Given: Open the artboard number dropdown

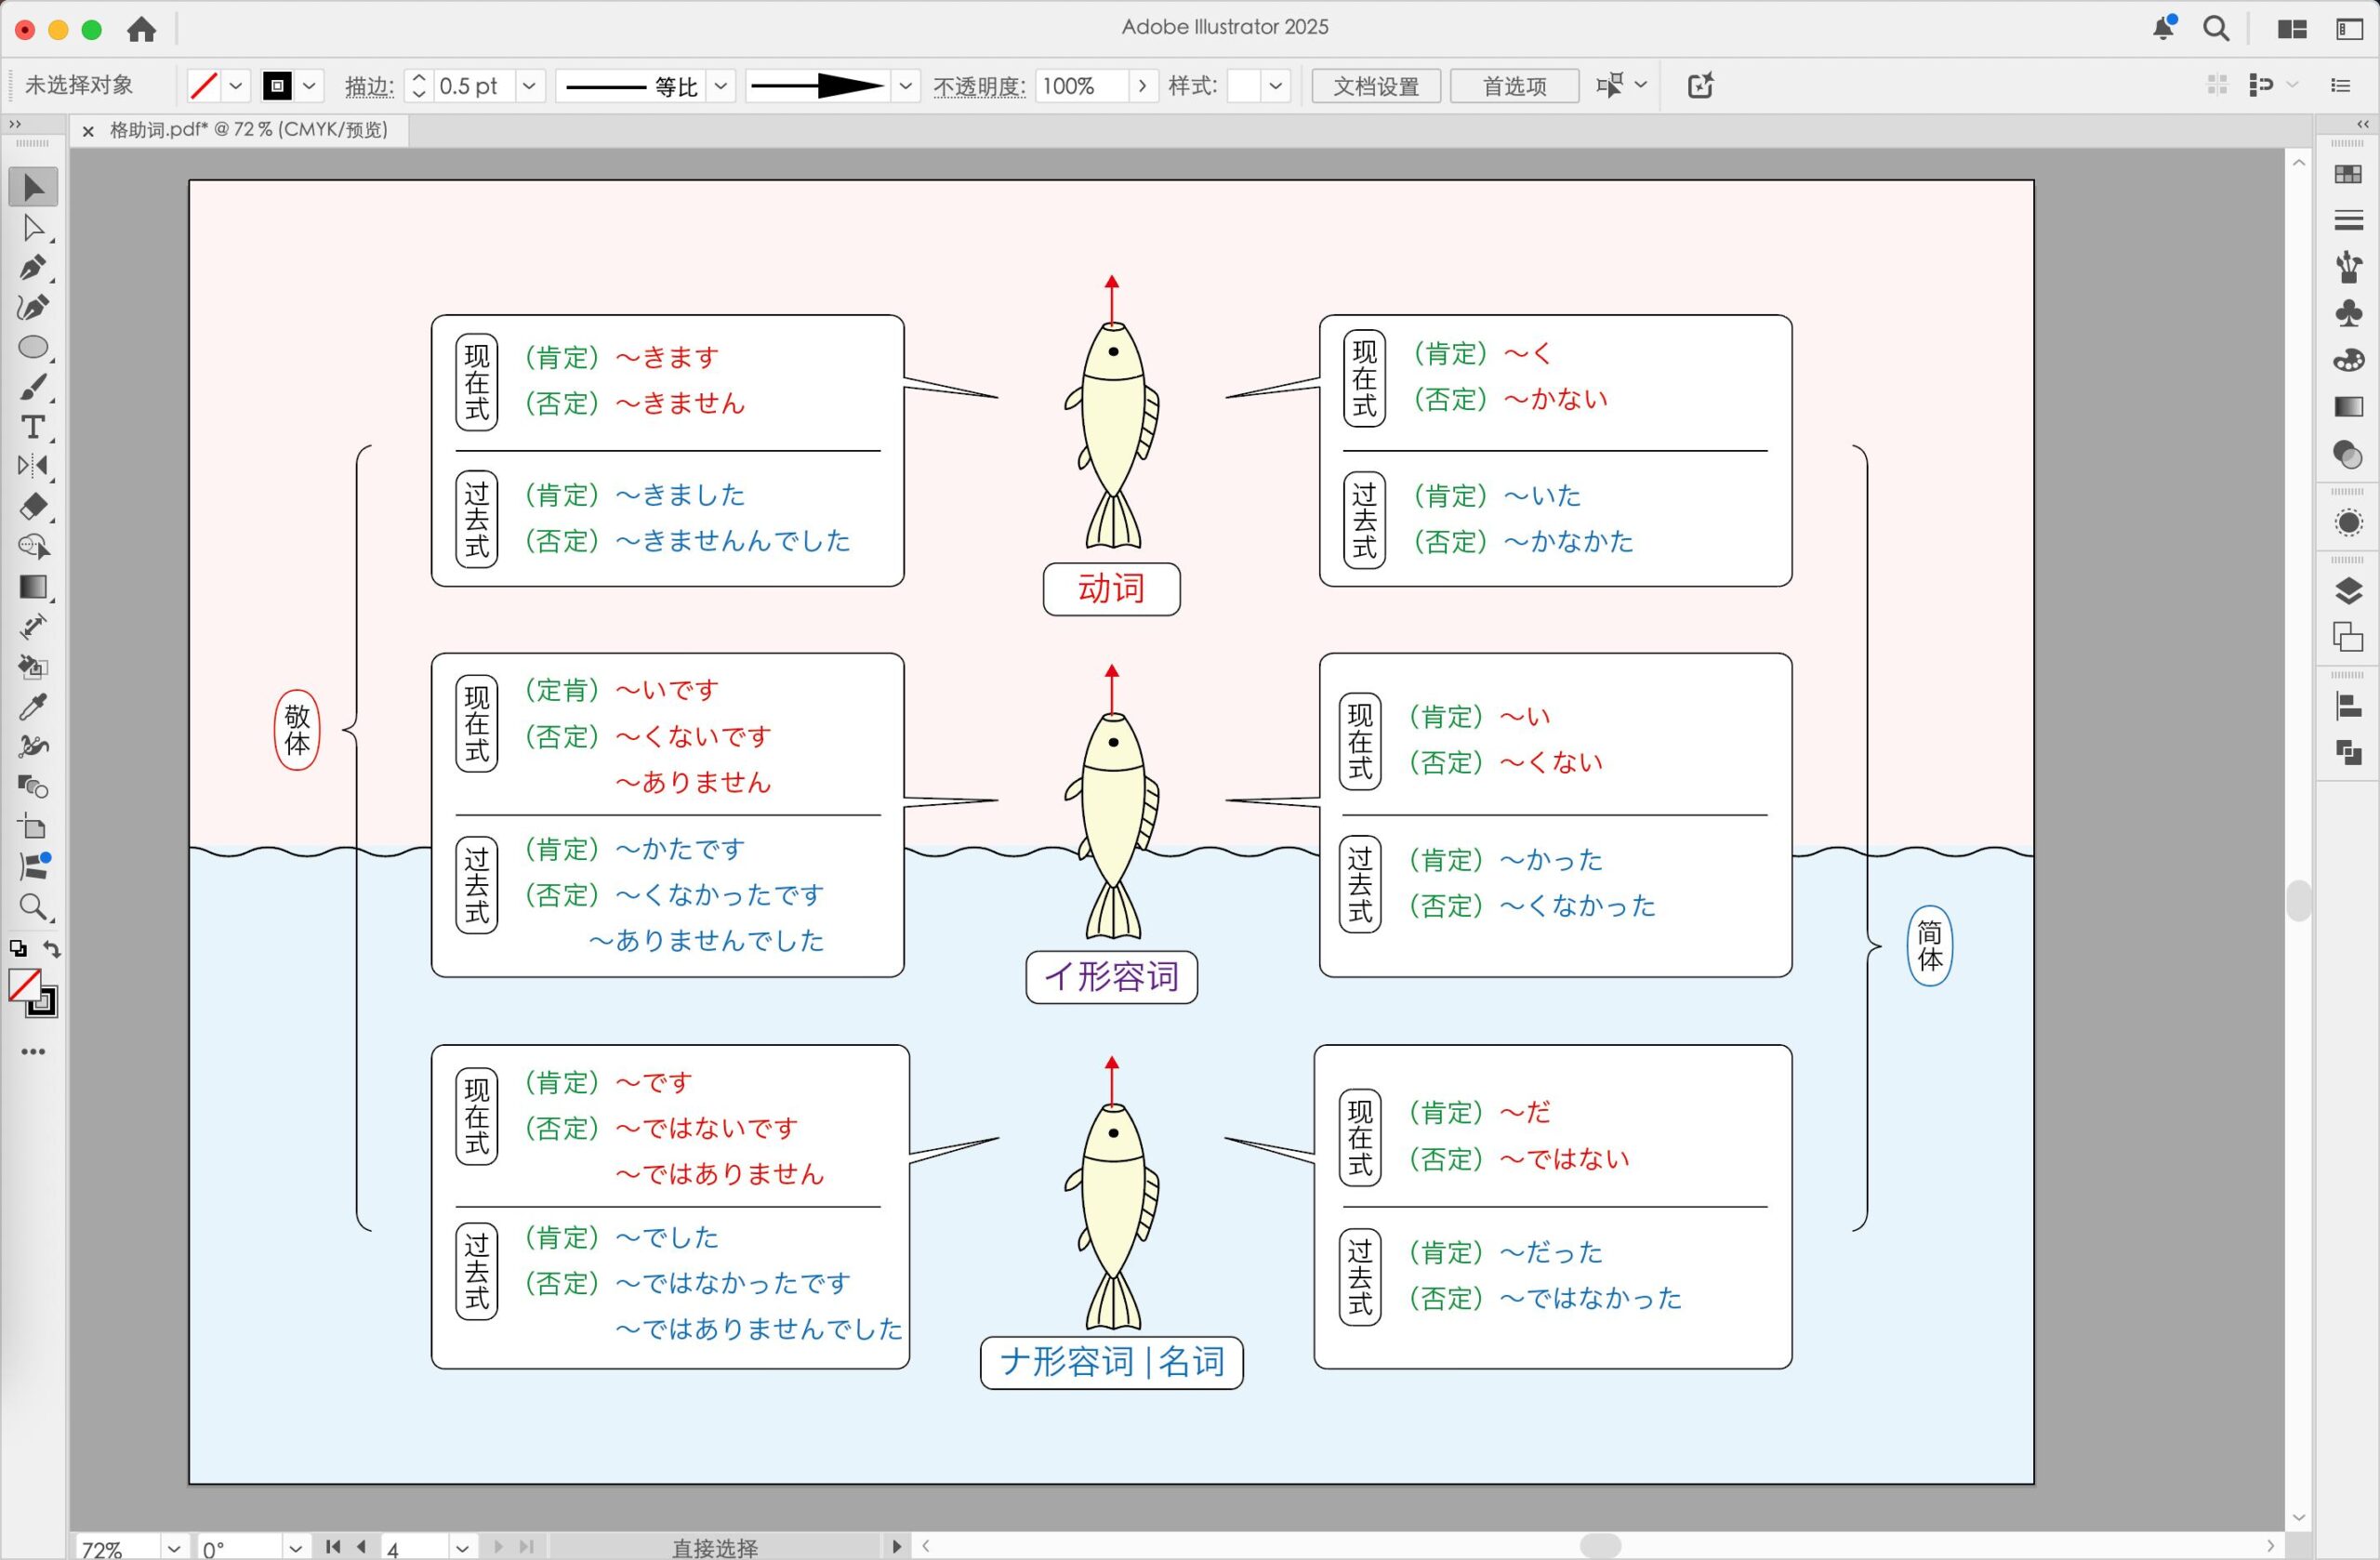Looking at the screenshot, I should coord(461,1548).
